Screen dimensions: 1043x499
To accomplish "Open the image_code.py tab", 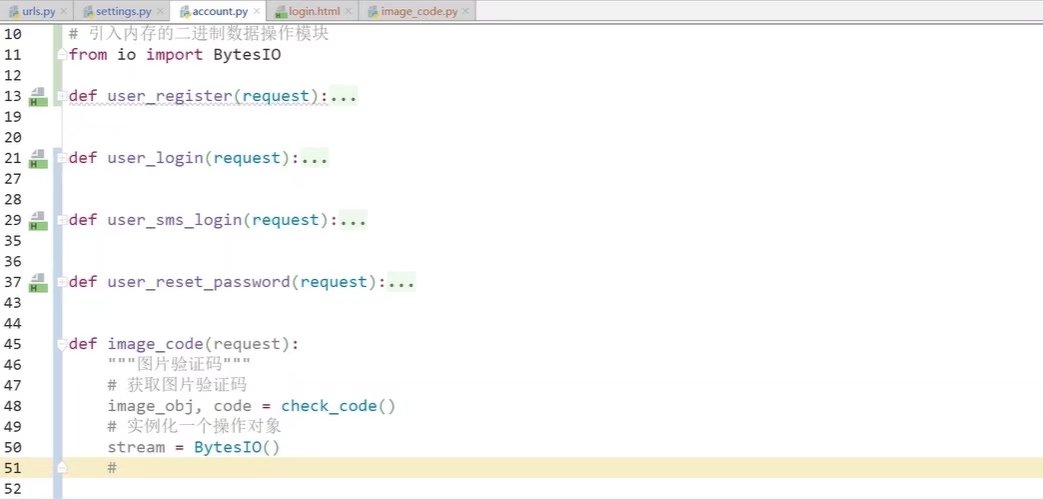I will click(418, 11).
